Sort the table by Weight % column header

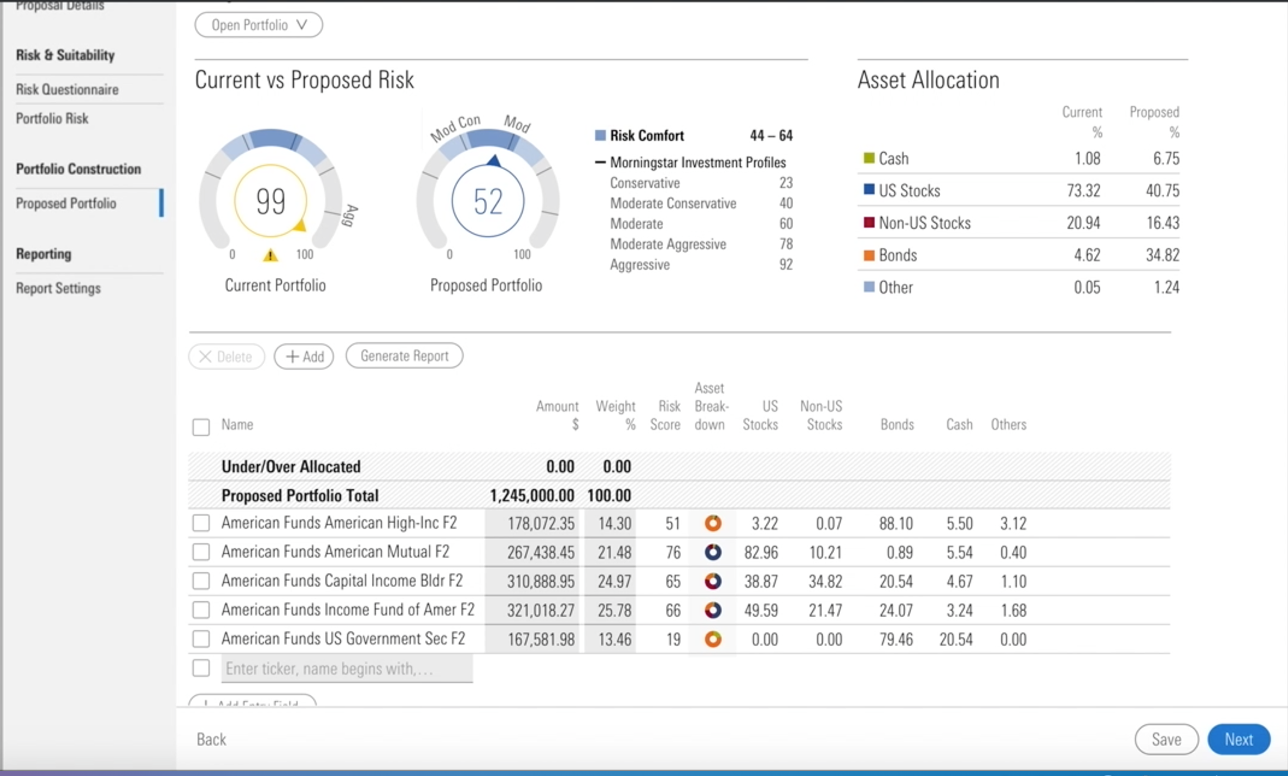pos(615,415)
